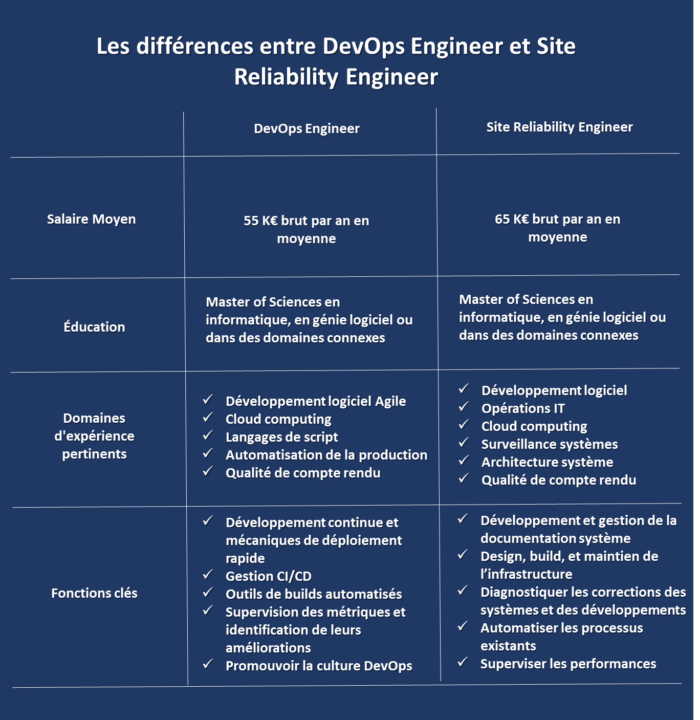The image size is (700, 720).
Task: Select 'Superviser les performances' item
Action: pyautogui.click(x=568, y=664)
